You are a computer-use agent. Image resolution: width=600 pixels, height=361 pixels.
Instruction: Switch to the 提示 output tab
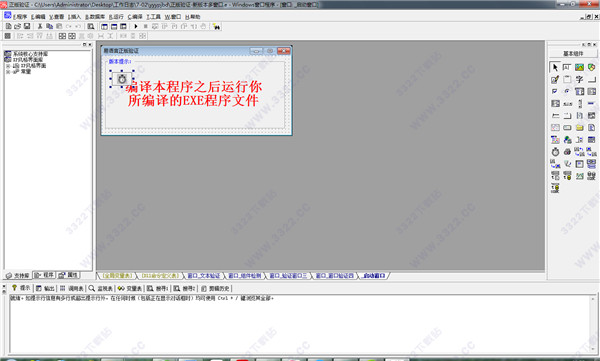click(x=21, y=288)
